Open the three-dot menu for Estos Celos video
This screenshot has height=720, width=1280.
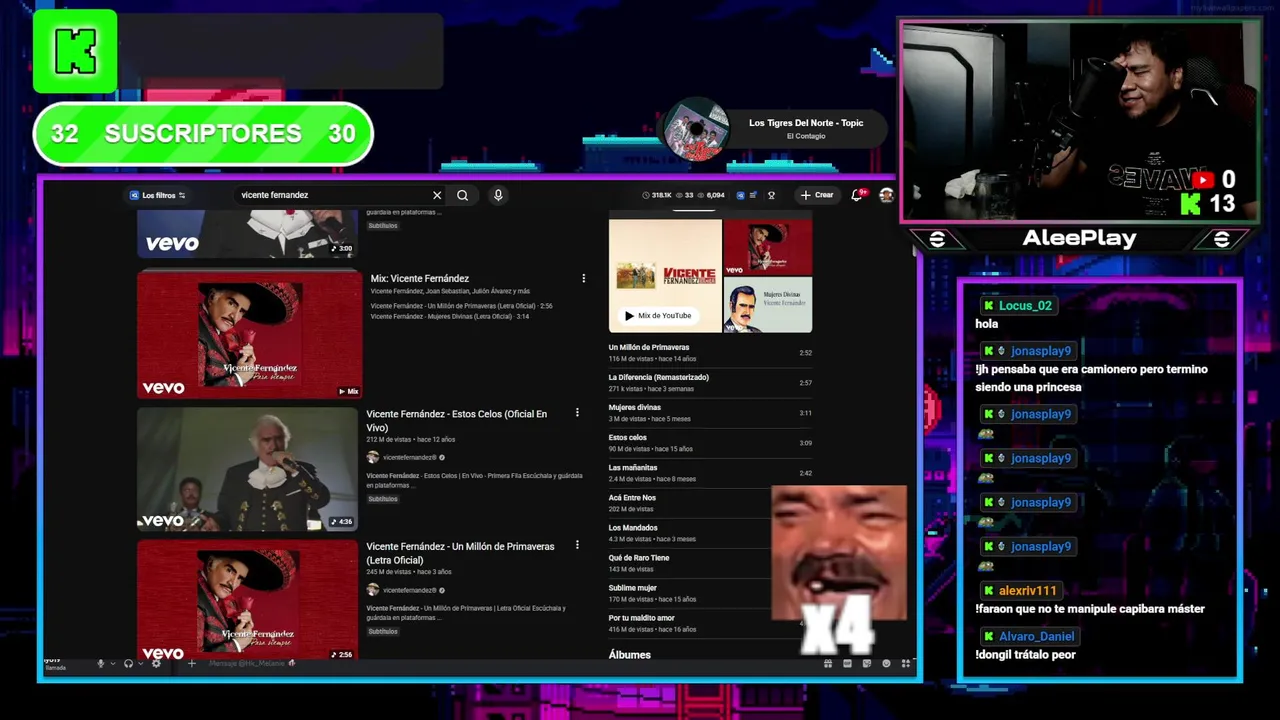click(x=577, y=412)
